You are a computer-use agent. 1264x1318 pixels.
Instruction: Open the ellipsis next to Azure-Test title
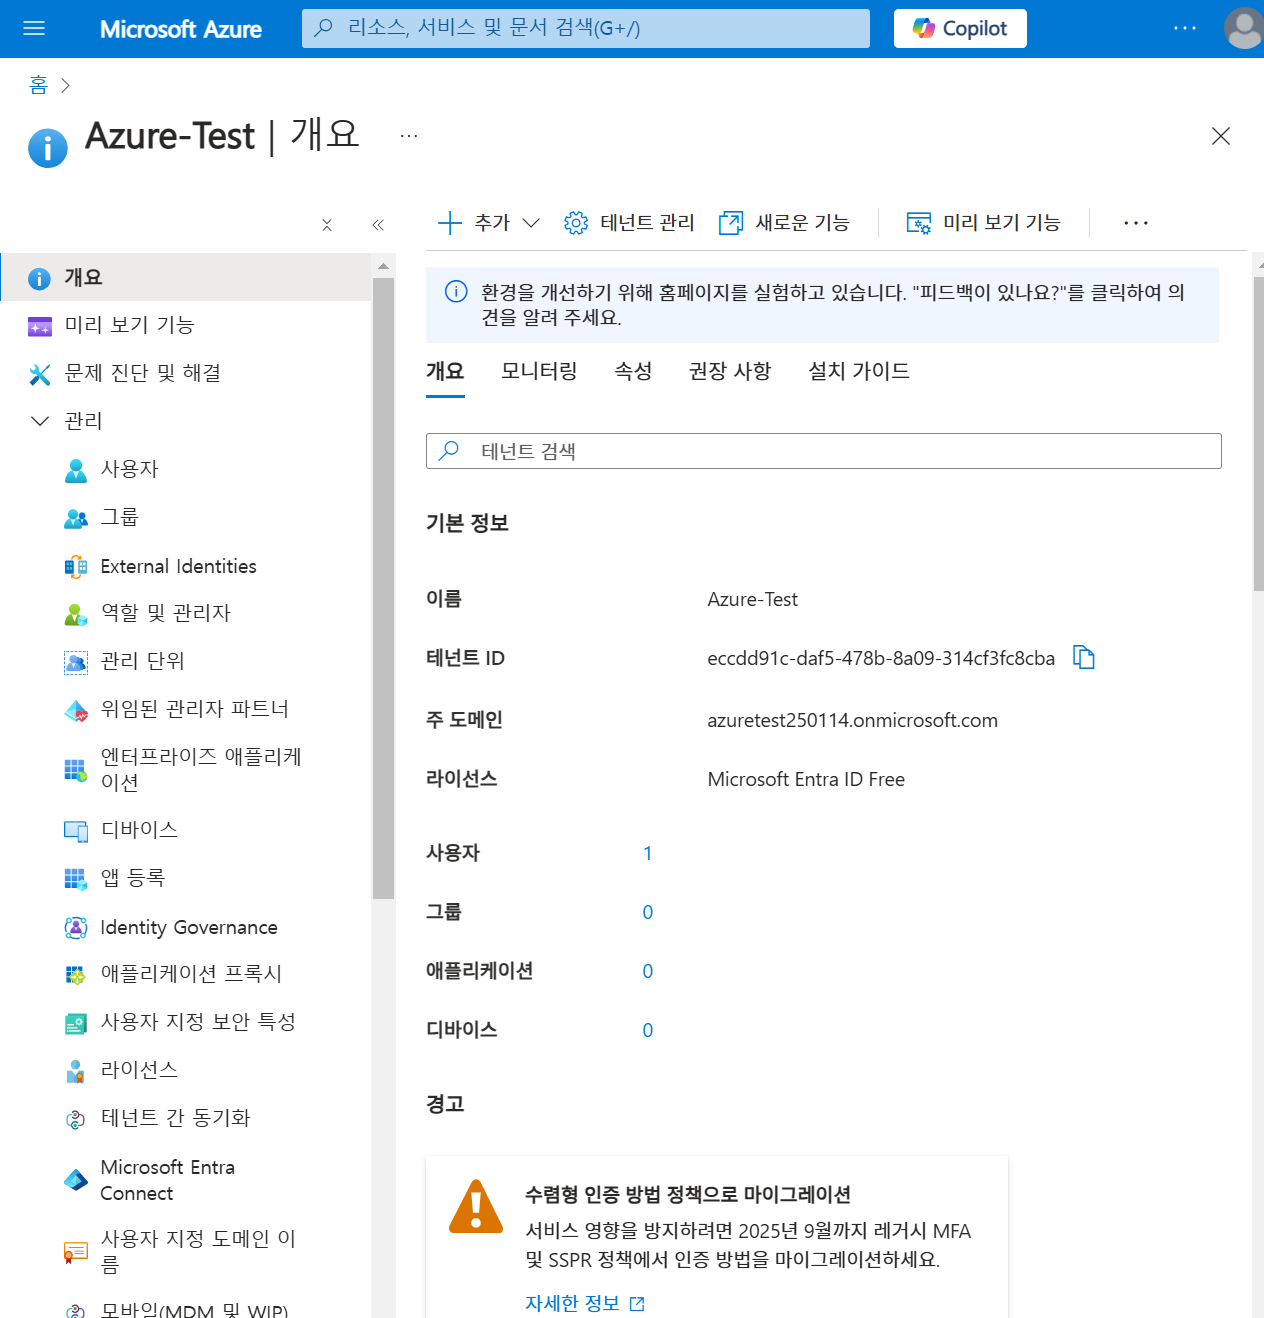(409, 136)
